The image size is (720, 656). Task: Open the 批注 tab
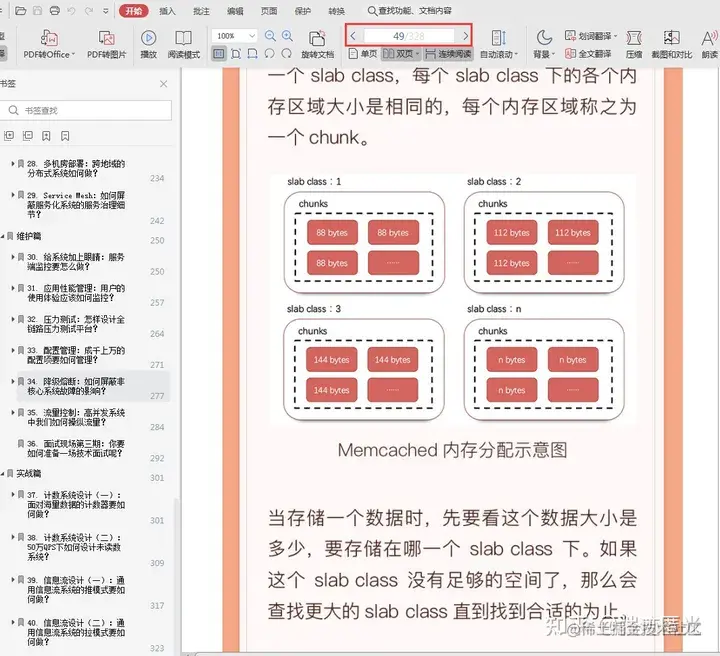pos(201,11)
